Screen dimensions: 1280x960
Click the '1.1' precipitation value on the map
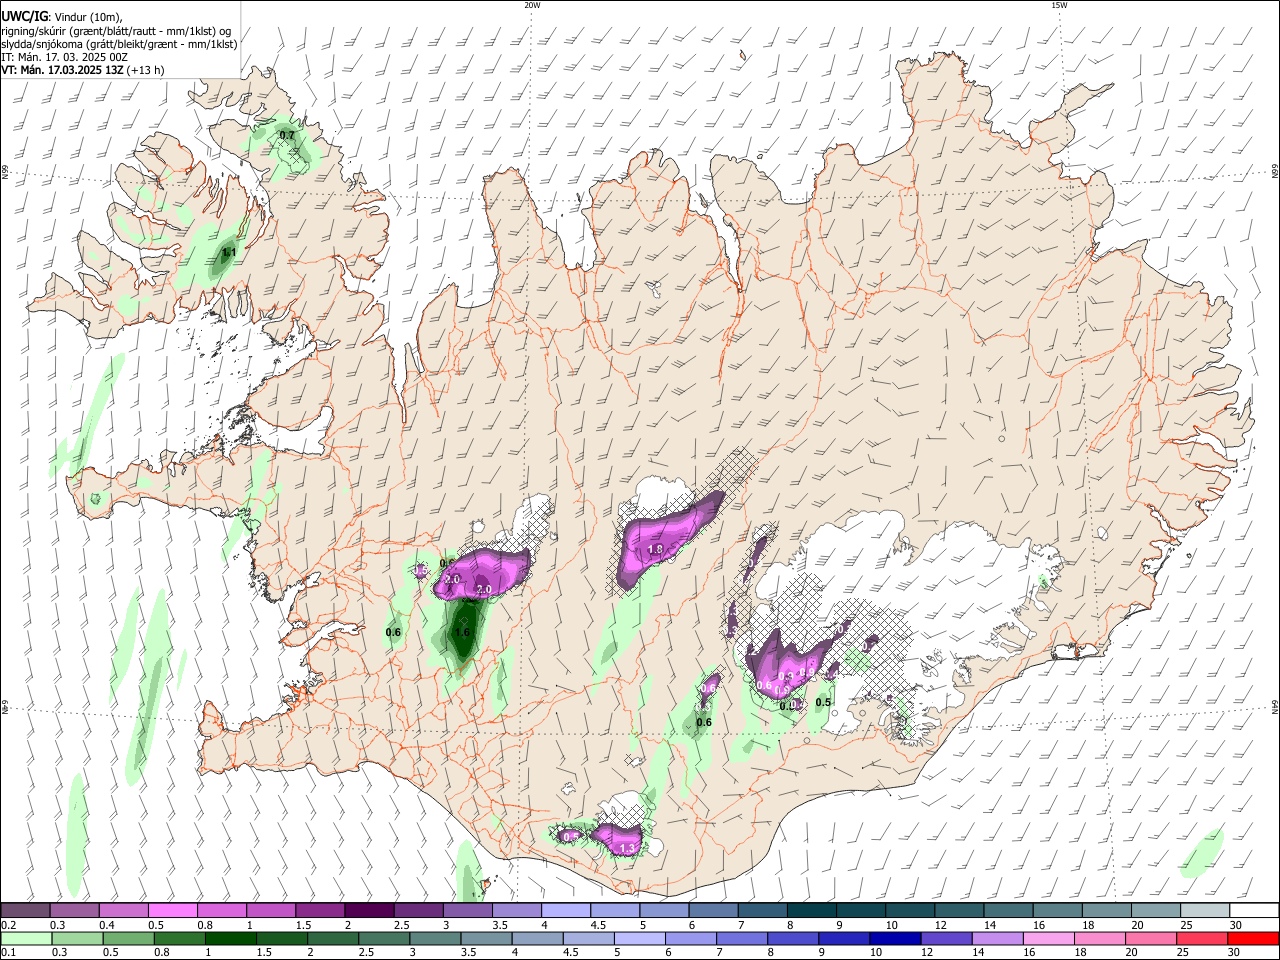coord(229,253)
